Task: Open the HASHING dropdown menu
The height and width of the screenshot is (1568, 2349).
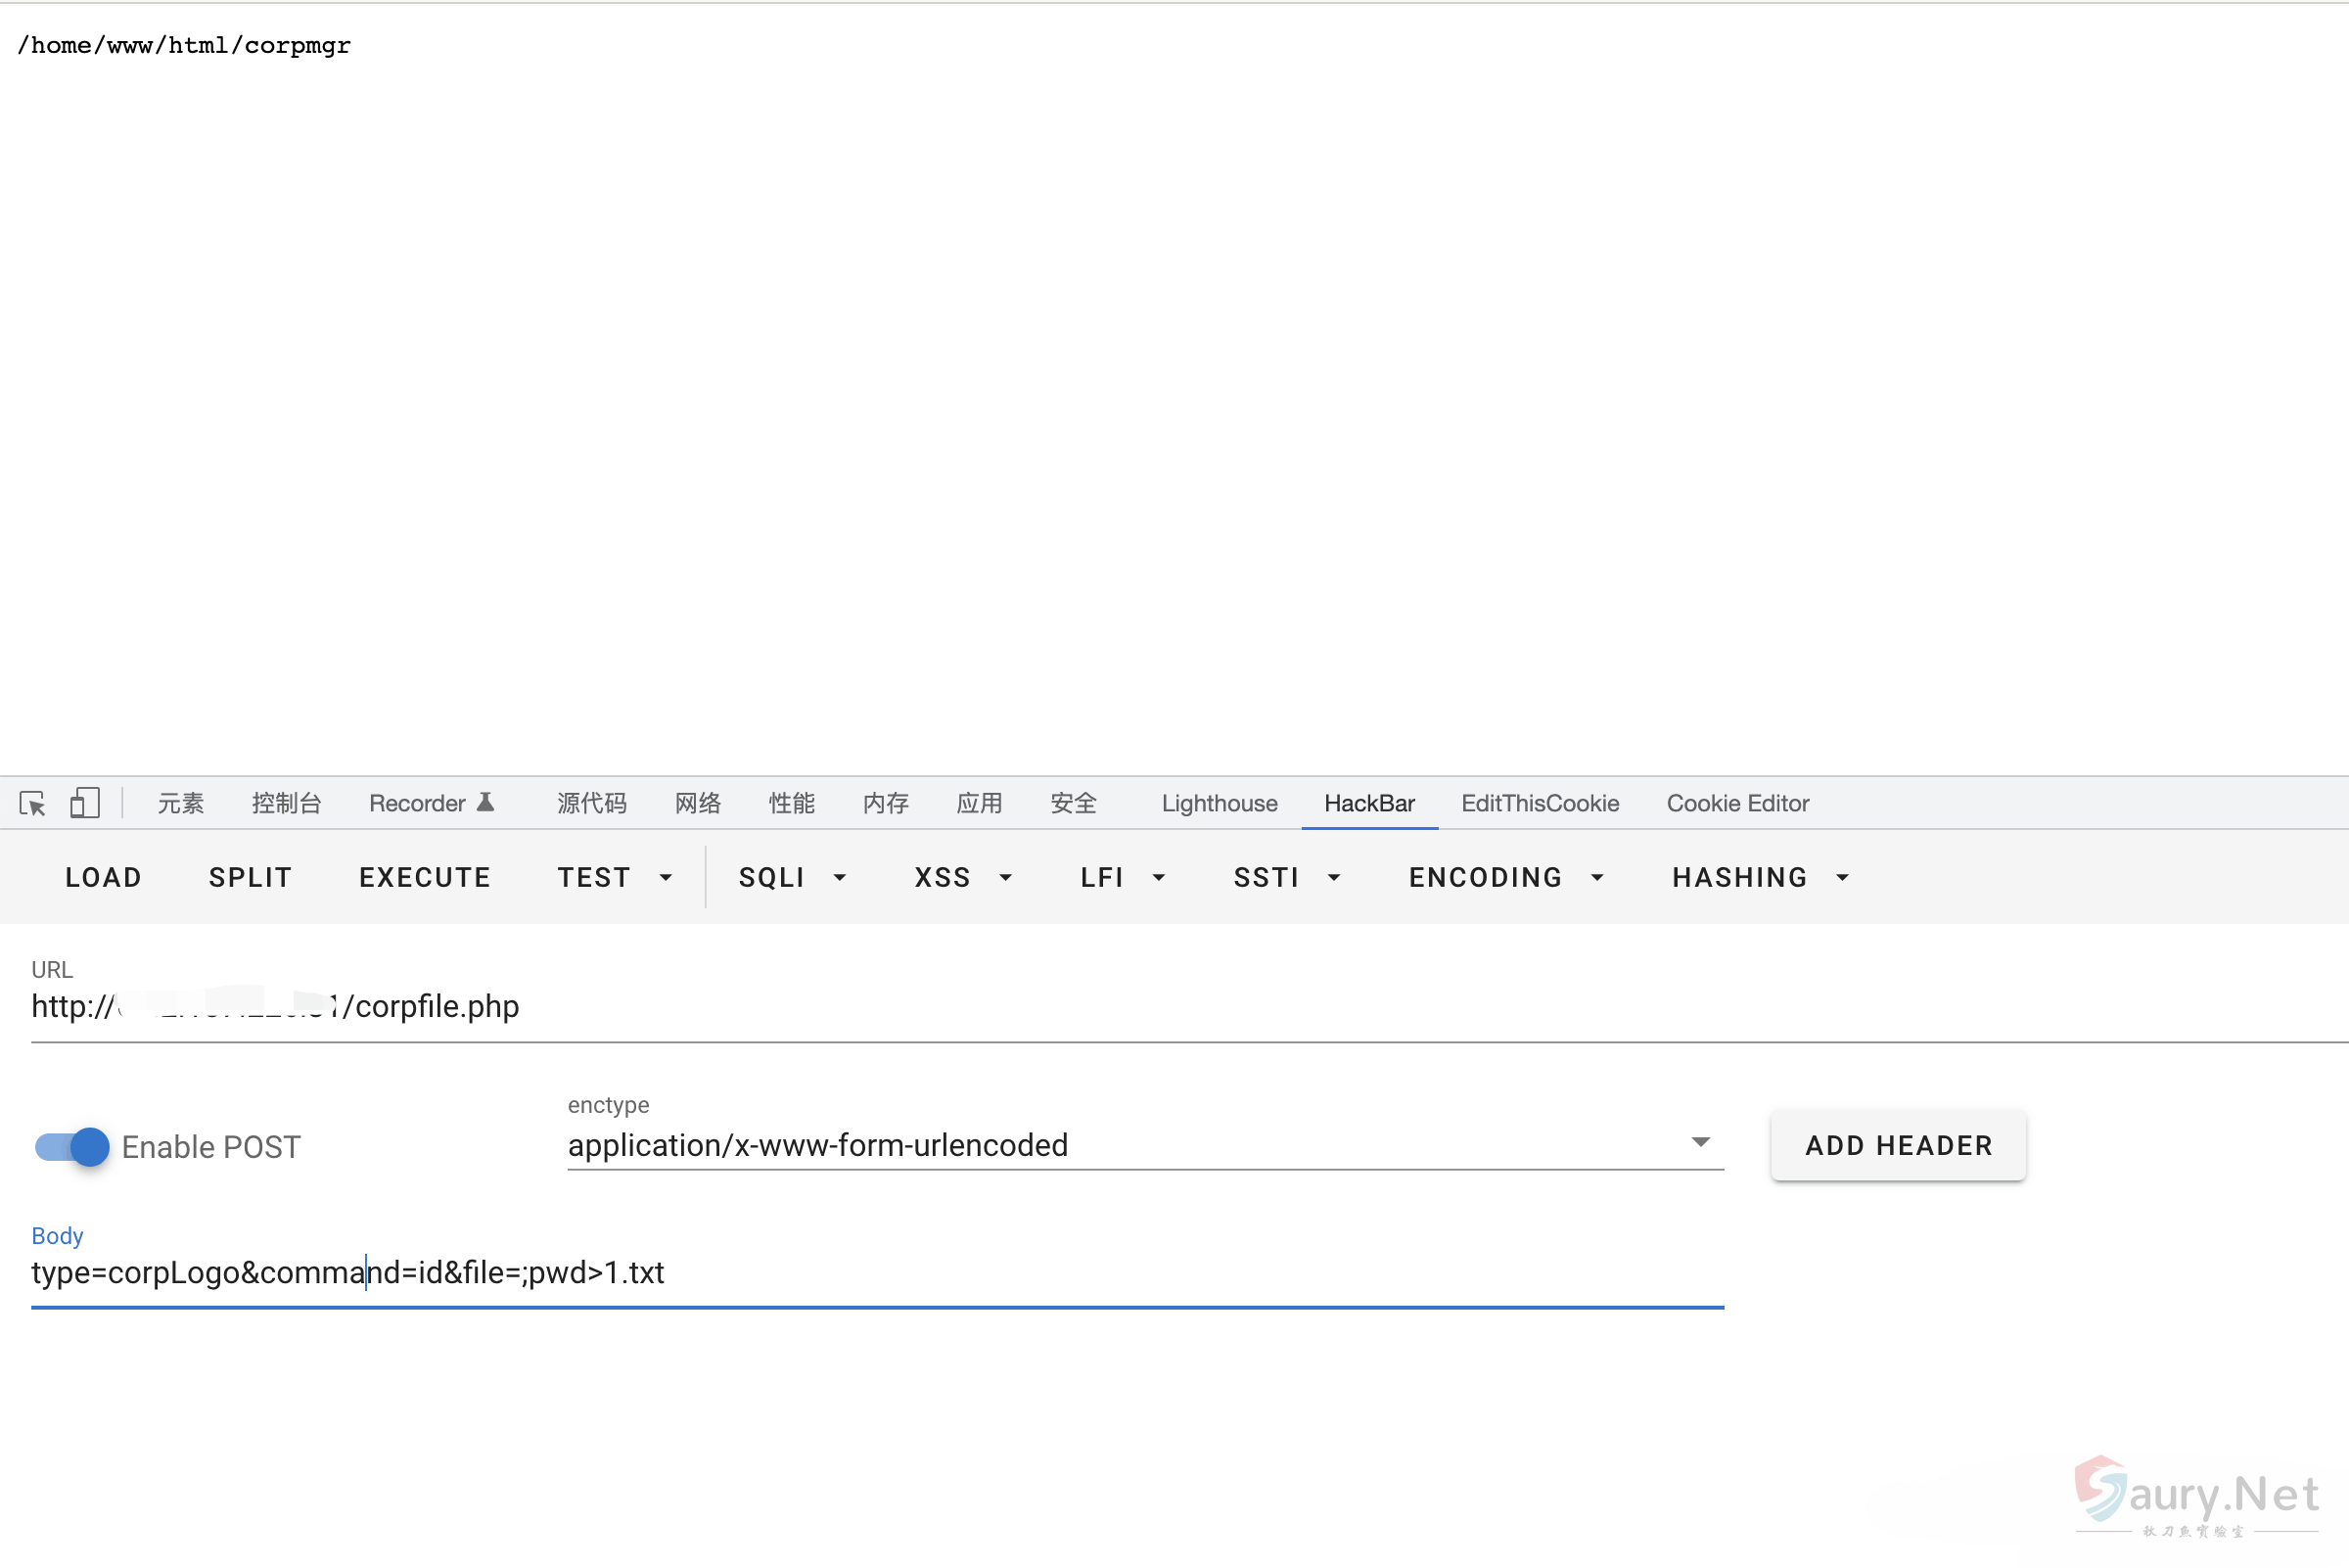Action: (x=1760, y=877)
